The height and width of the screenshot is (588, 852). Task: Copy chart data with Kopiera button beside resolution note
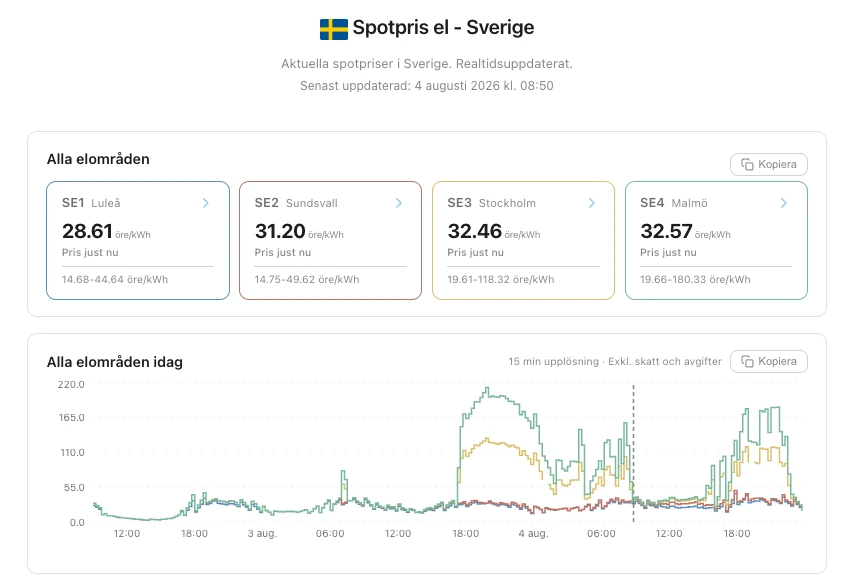pyautogui.click(x=769, y=361)
